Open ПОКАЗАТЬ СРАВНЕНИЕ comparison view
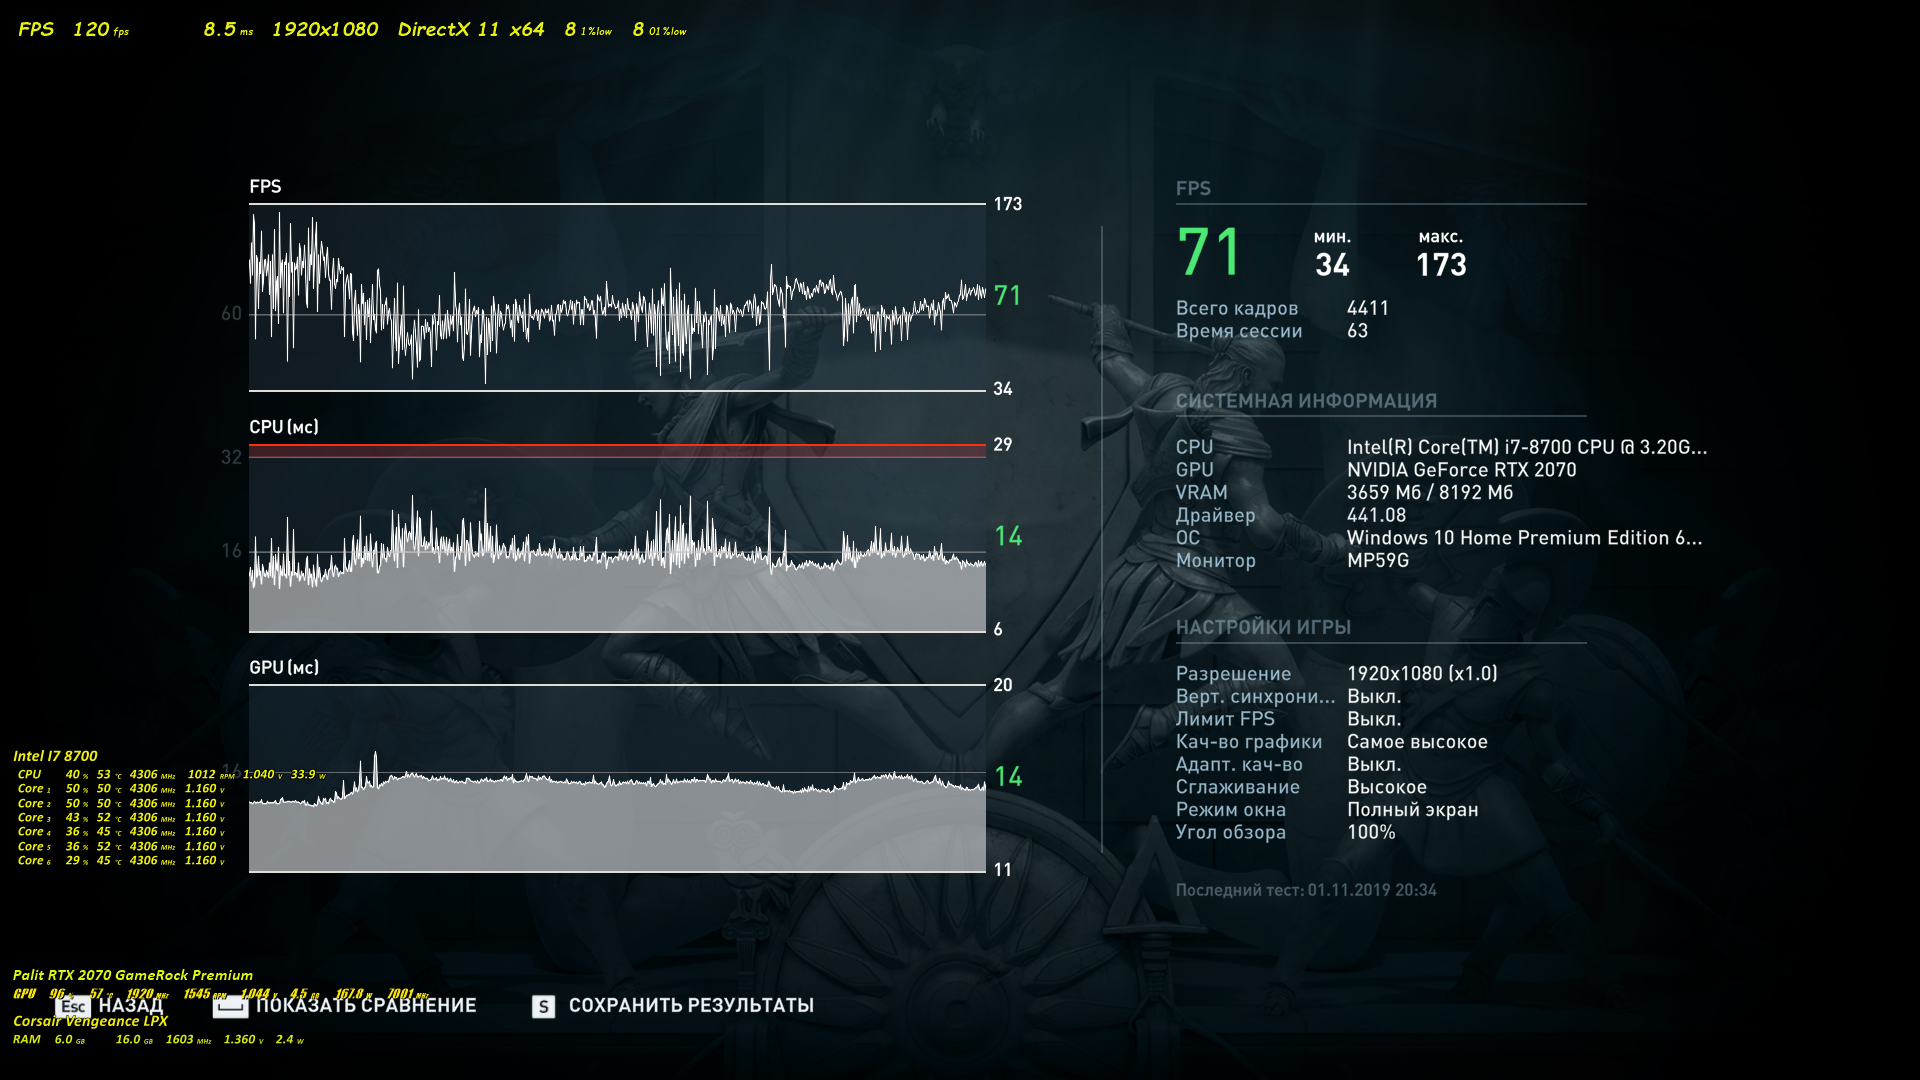Screen dimensions: 1920x1080 coord(366,1006)
